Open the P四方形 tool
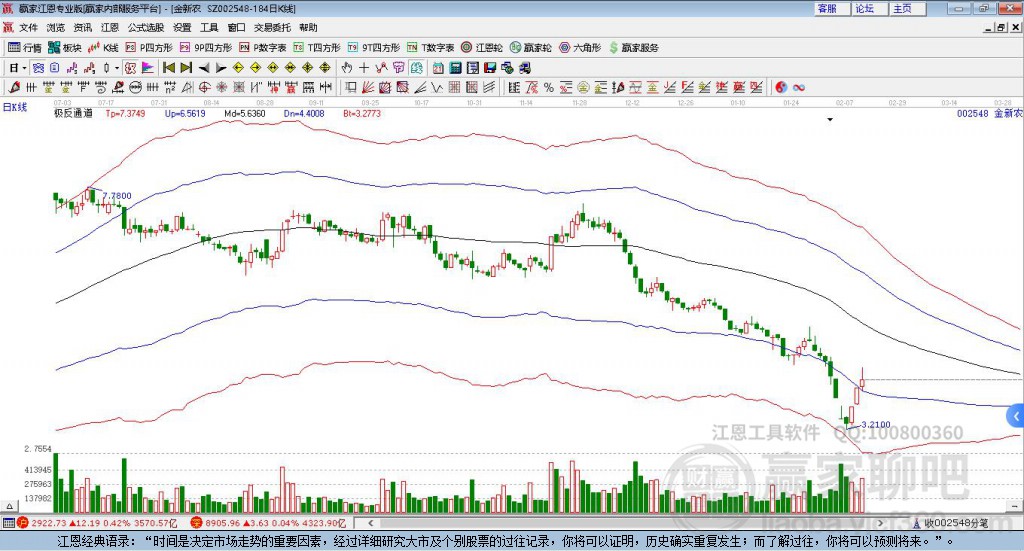Image resolution: width=1024 pixels, height=551 pixels. click(x=149, y=48)
